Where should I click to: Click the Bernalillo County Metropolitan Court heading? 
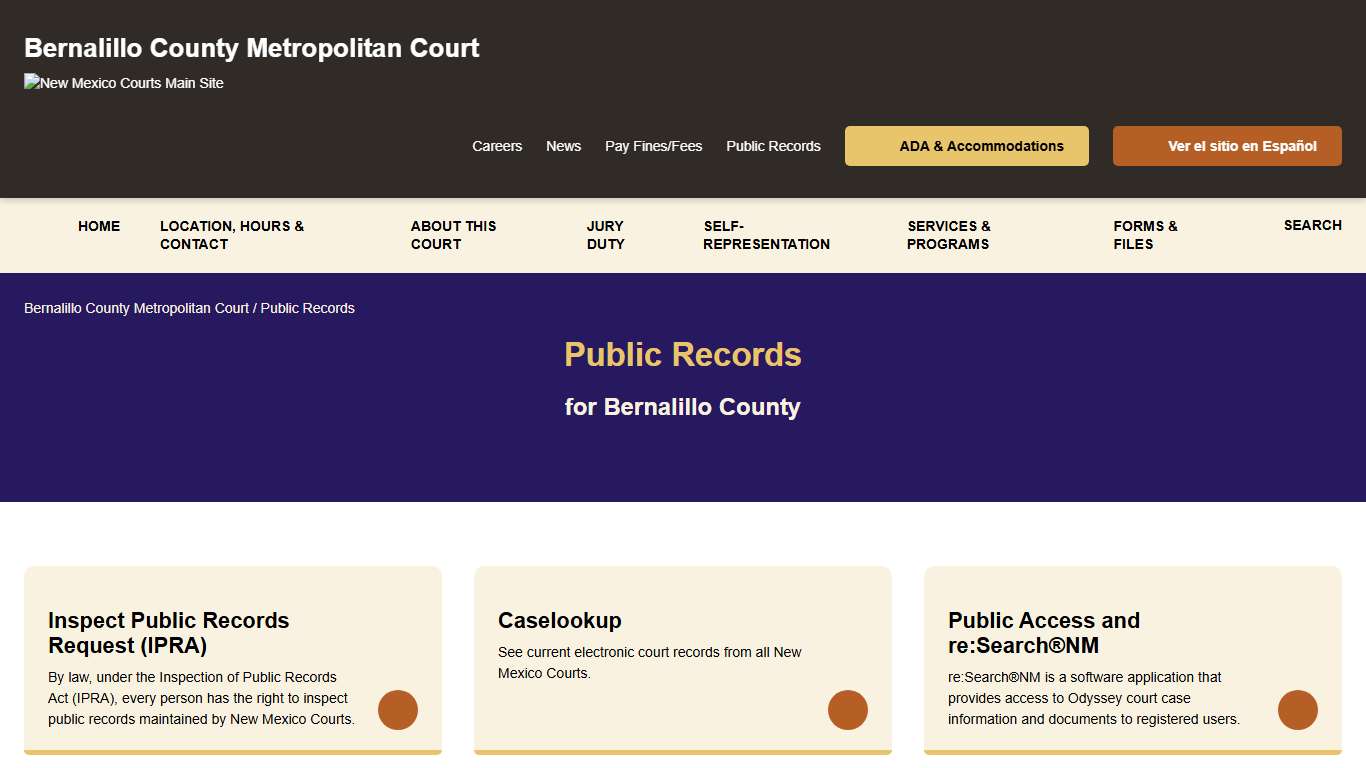(251, 47)
